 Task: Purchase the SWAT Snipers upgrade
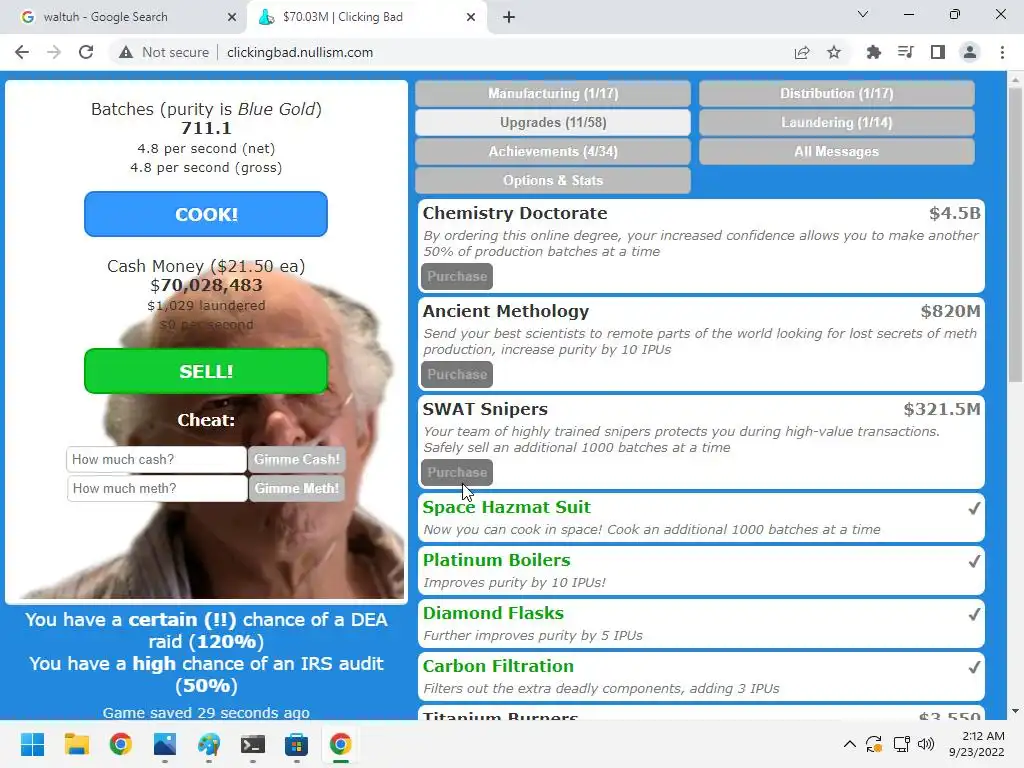[x=456, y=472]
